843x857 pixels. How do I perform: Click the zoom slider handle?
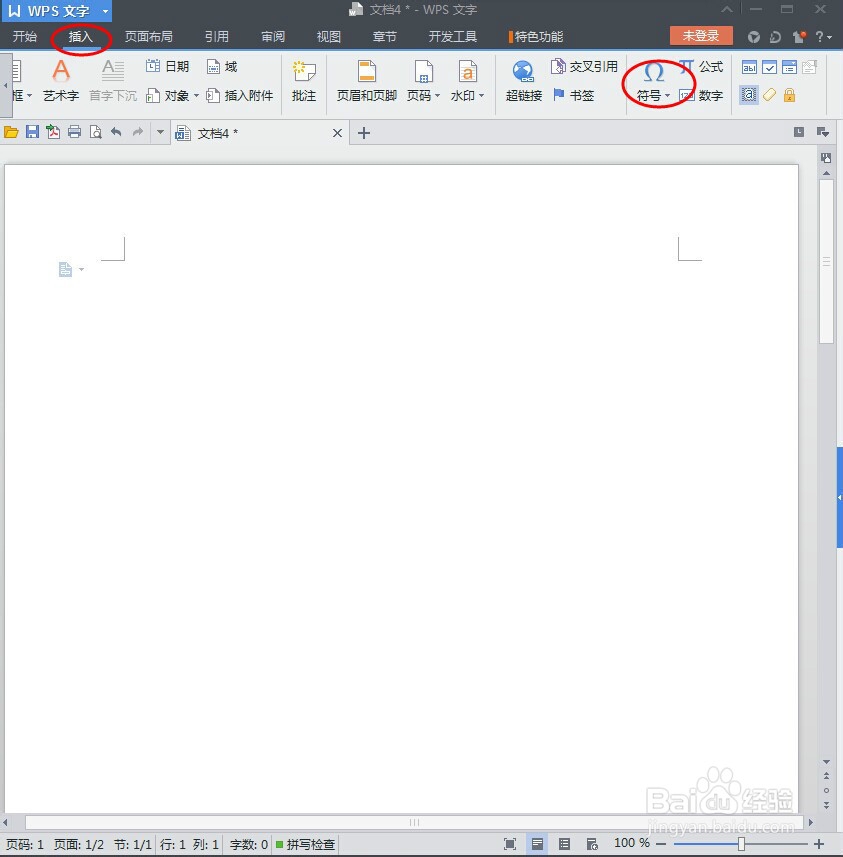pos(741,844)
